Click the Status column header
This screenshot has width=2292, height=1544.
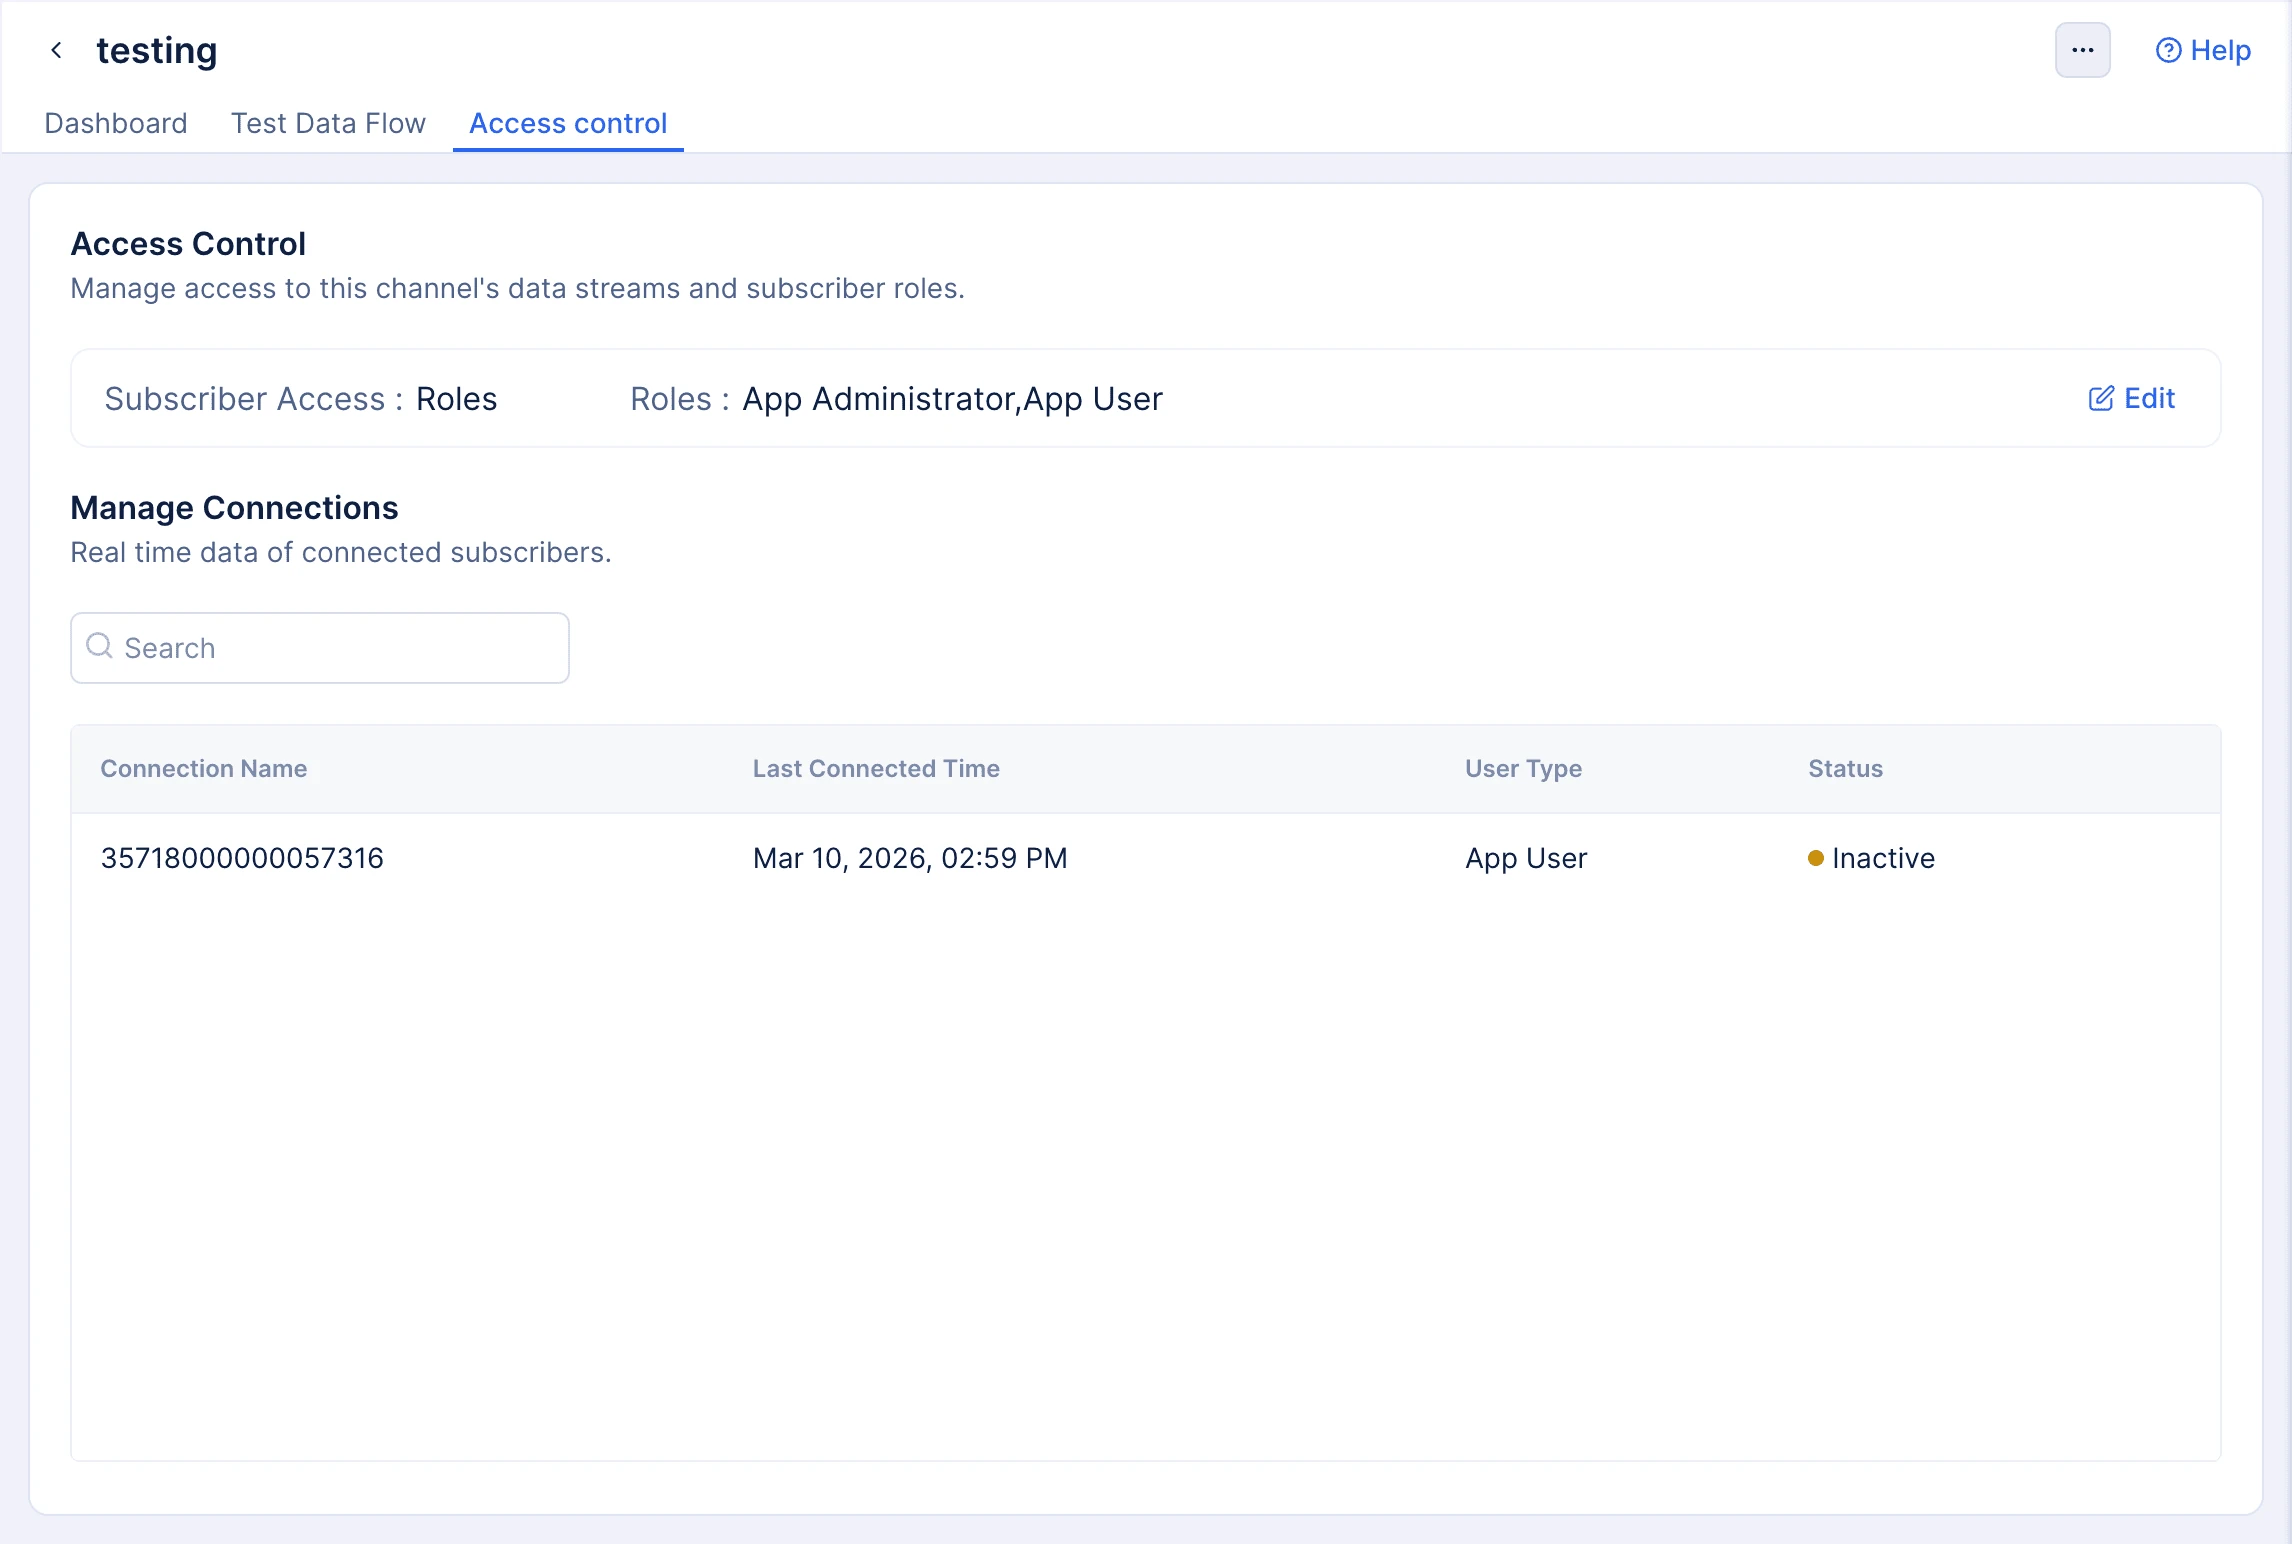click(x=1845, y=768)
